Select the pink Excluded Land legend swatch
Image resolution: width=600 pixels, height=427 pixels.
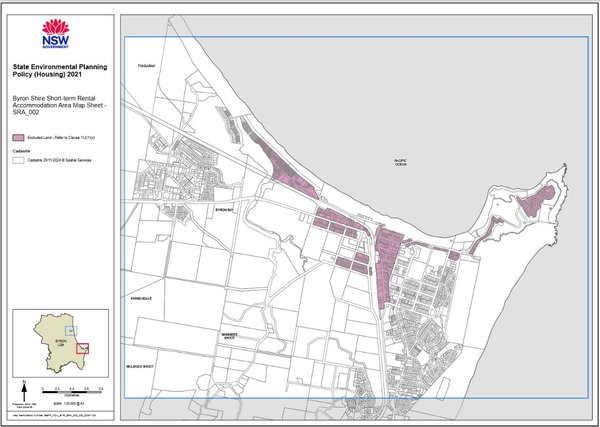click(18, 137)
